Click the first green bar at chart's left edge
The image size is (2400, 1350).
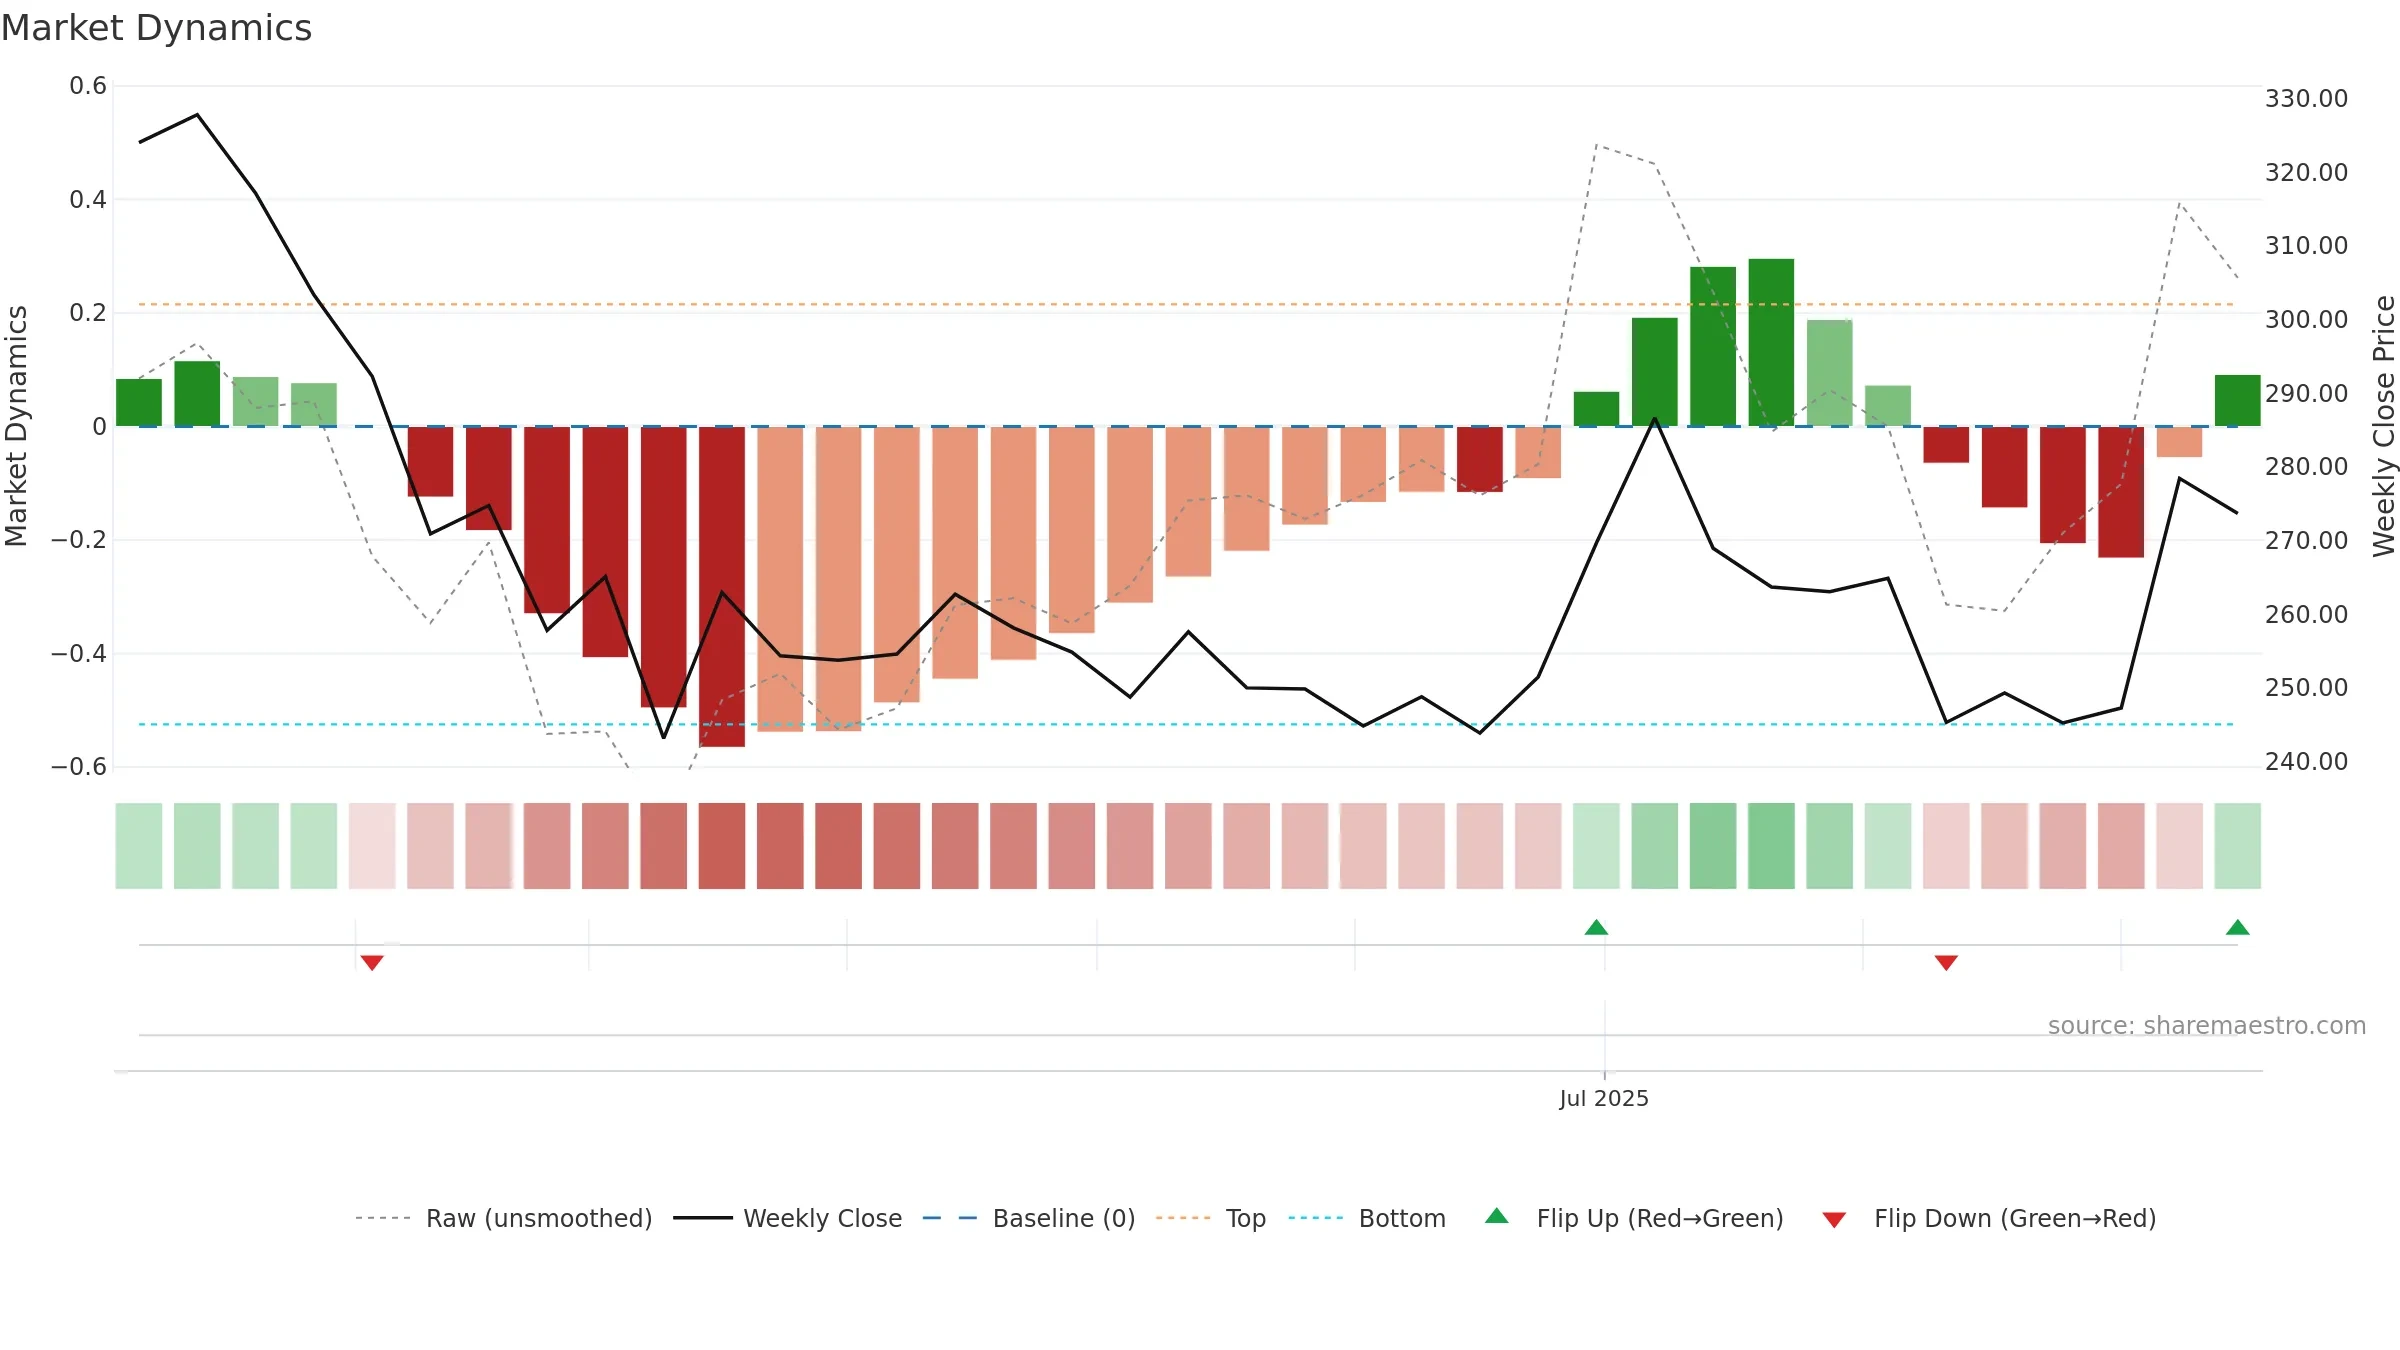pos(139,403)
